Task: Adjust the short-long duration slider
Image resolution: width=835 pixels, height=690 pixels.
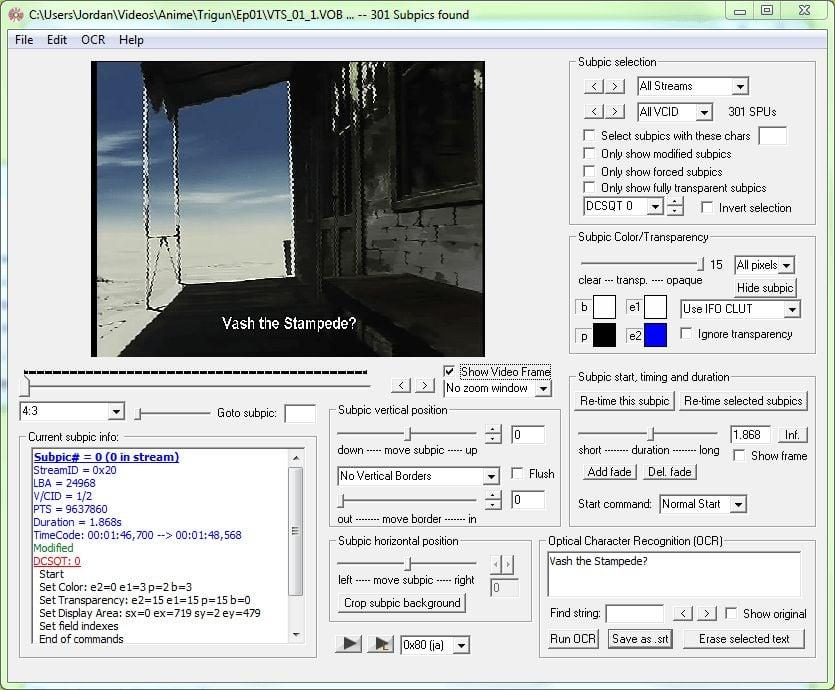Action: tap(648, 434)
